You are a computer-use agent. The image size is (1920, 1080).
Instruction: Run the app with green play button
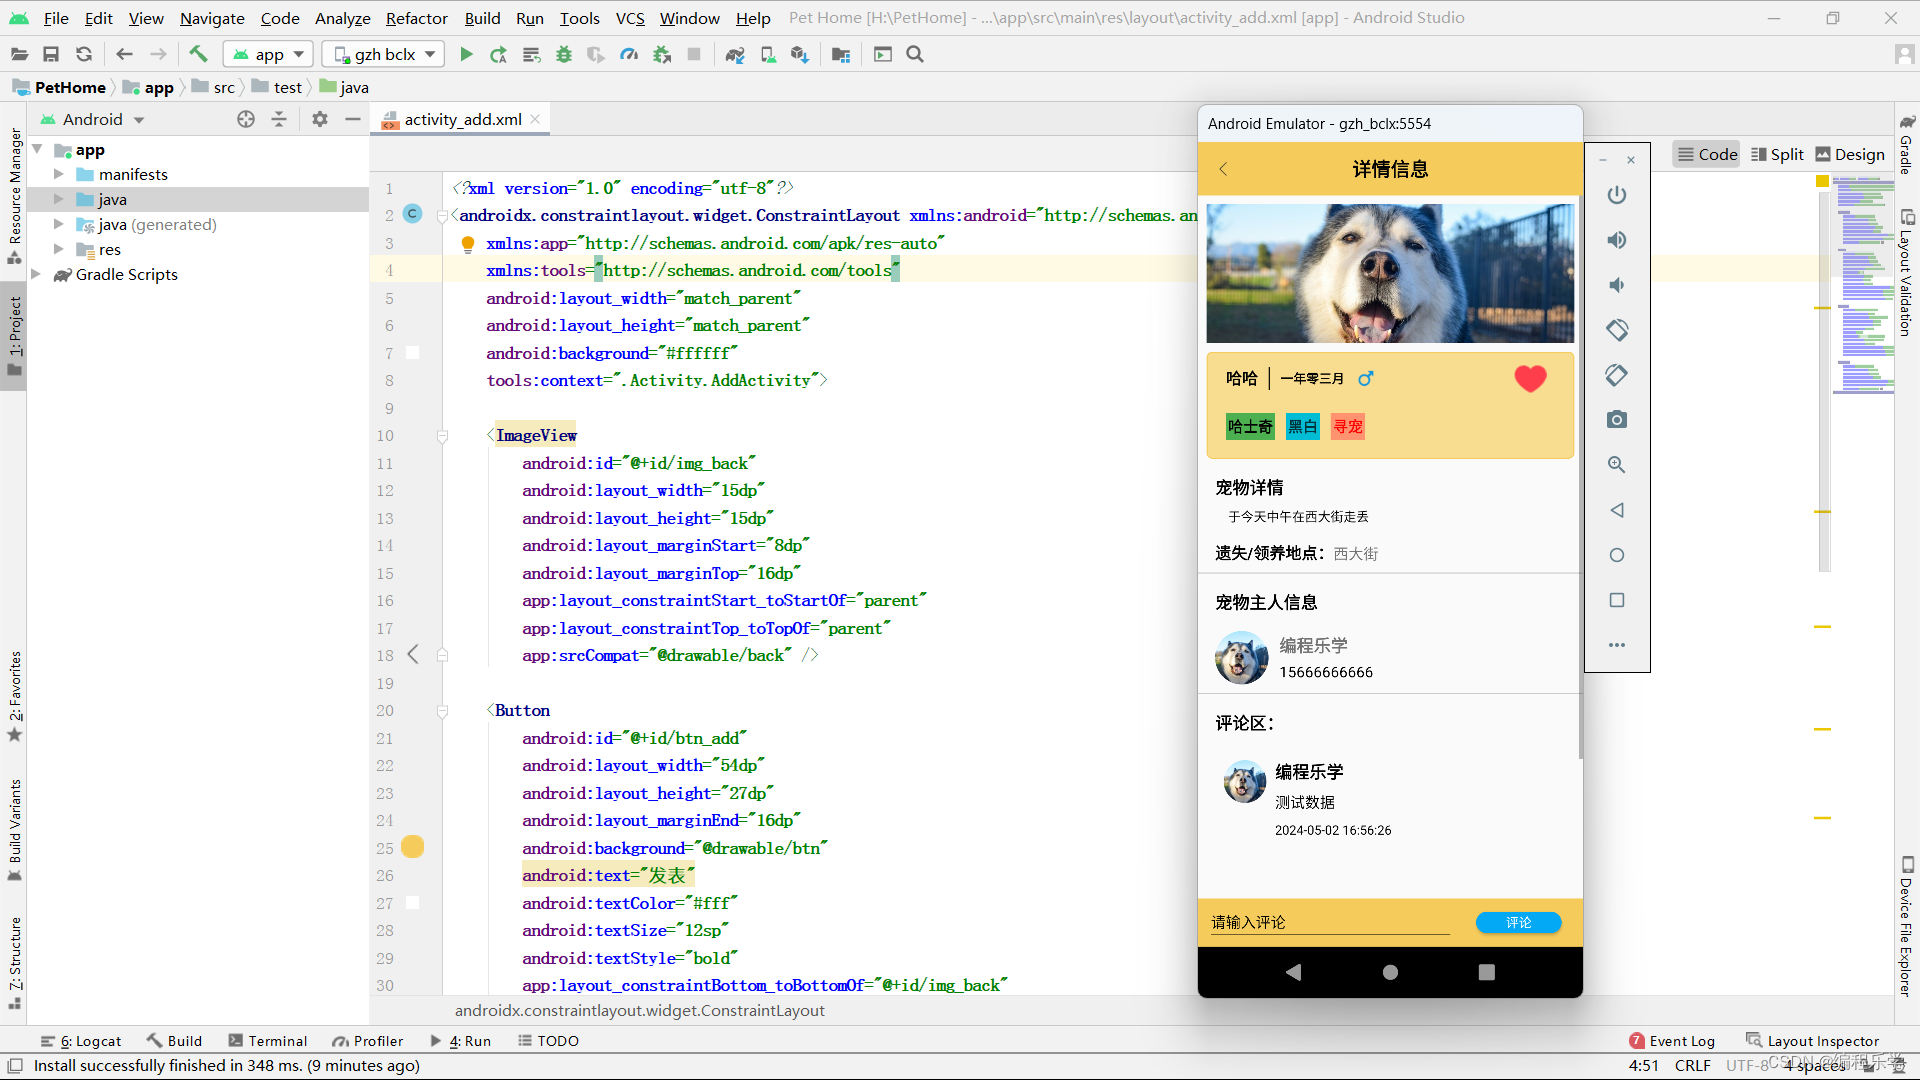click(x=466, y=55)
